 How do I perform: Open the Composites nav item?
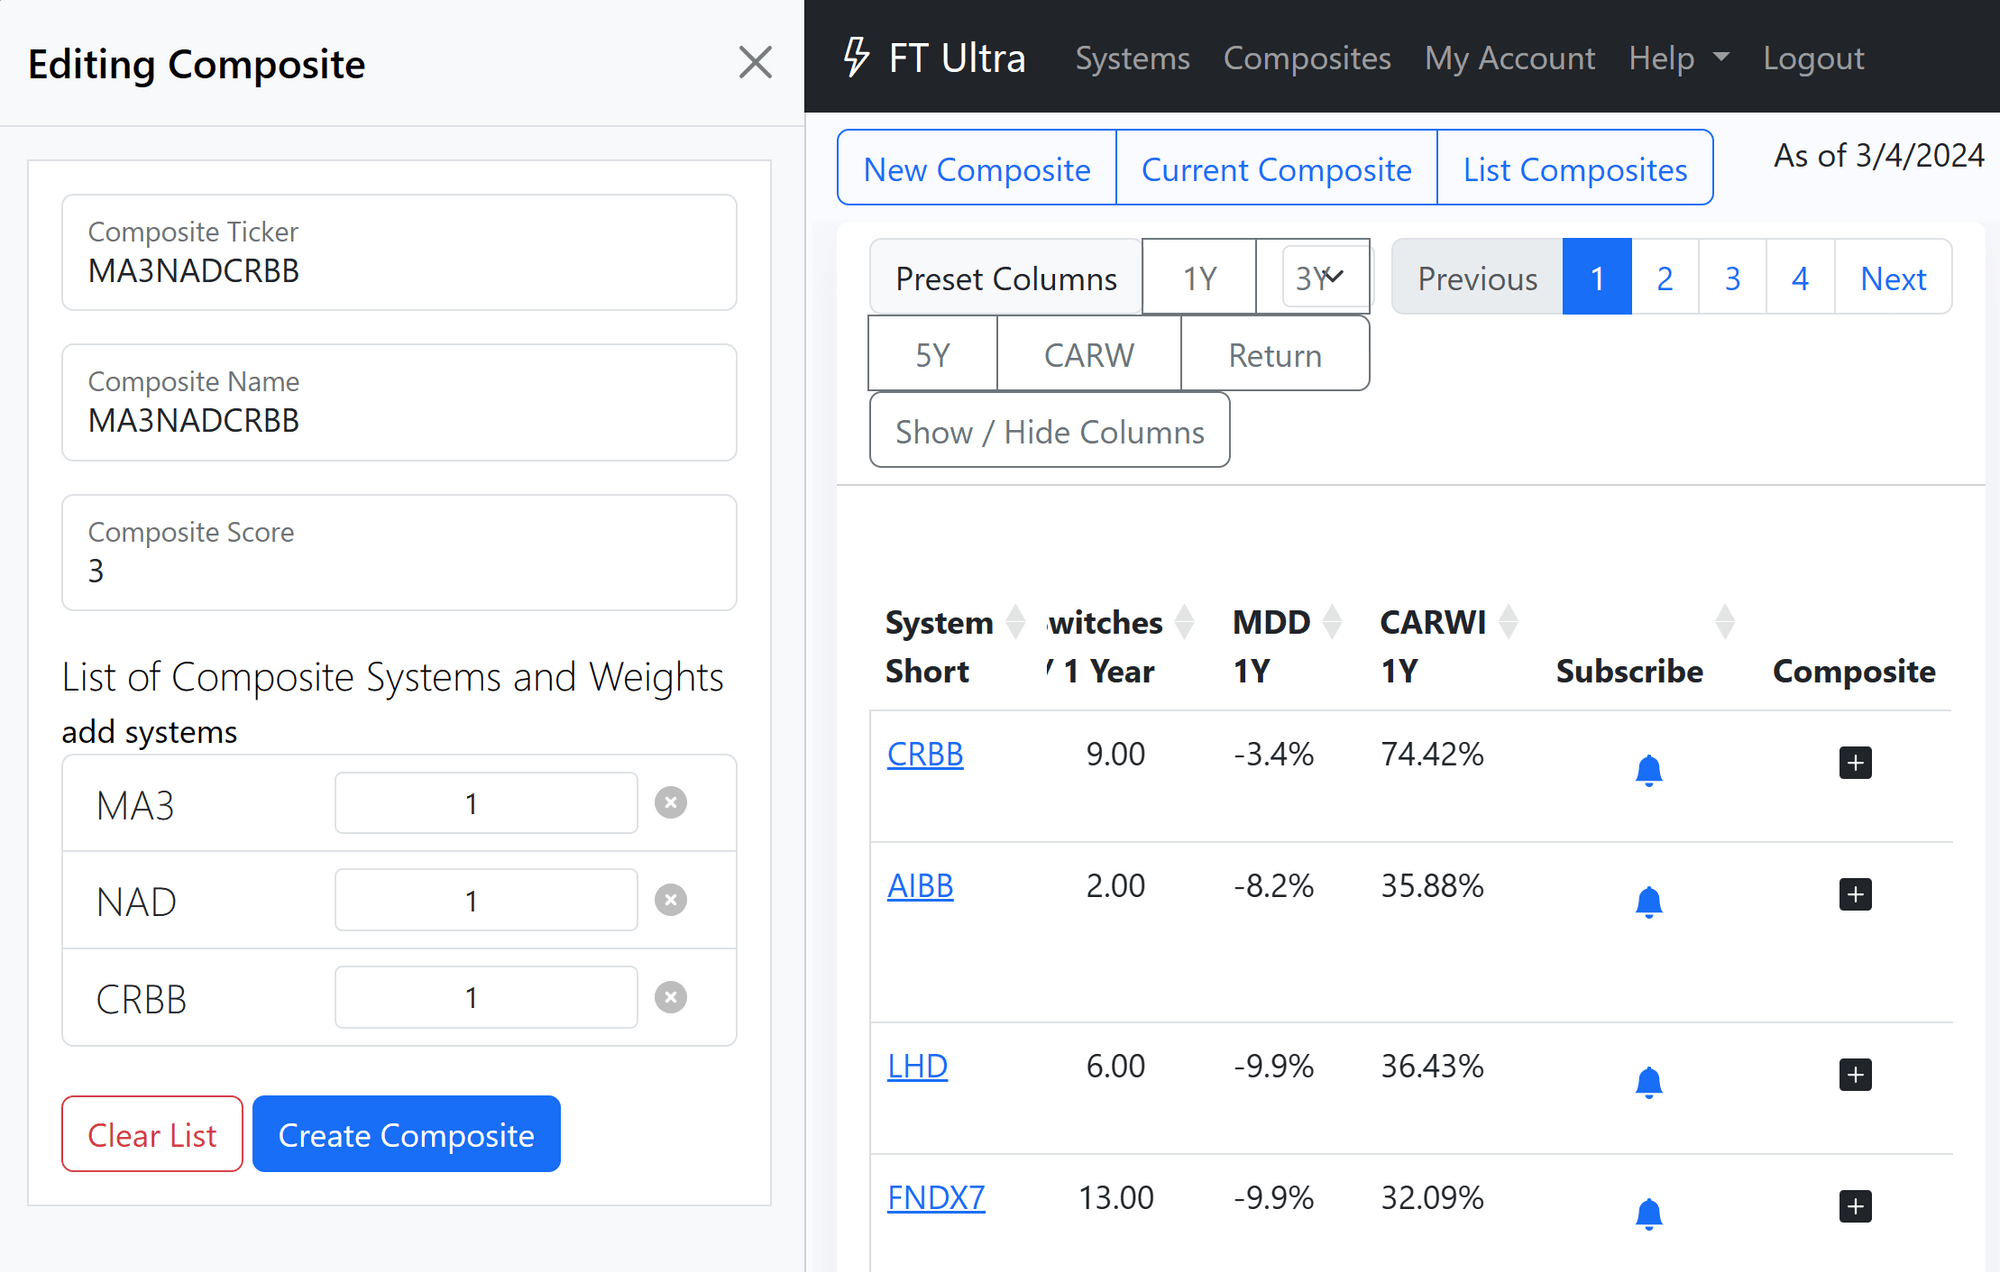pos(1307,58)
